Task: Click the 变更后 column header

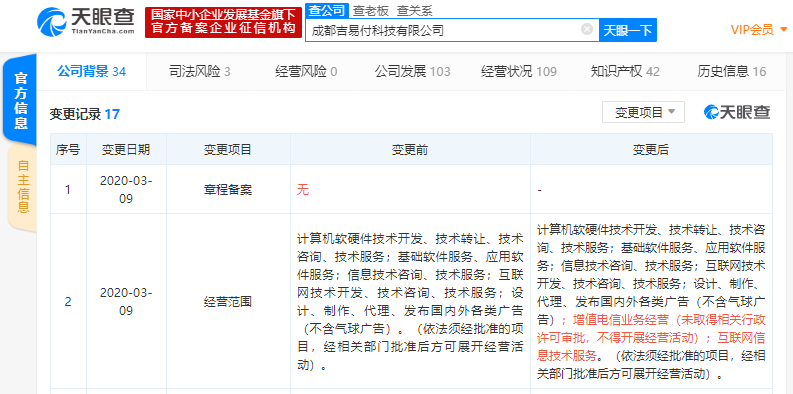Action: pyautogui.click(x=651, y=149)
